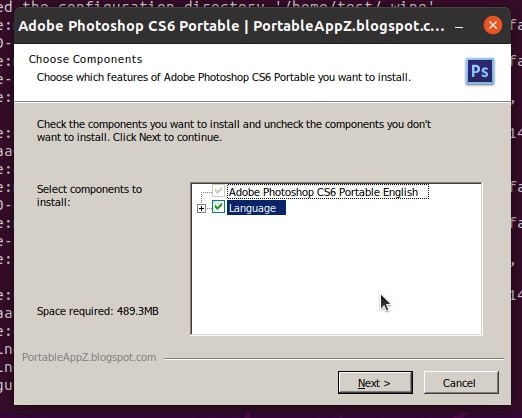Click the greyed Photoshop CS6 Portable English checkbox
This screenshot has height=418, width=522.
[x=218, y=191]
